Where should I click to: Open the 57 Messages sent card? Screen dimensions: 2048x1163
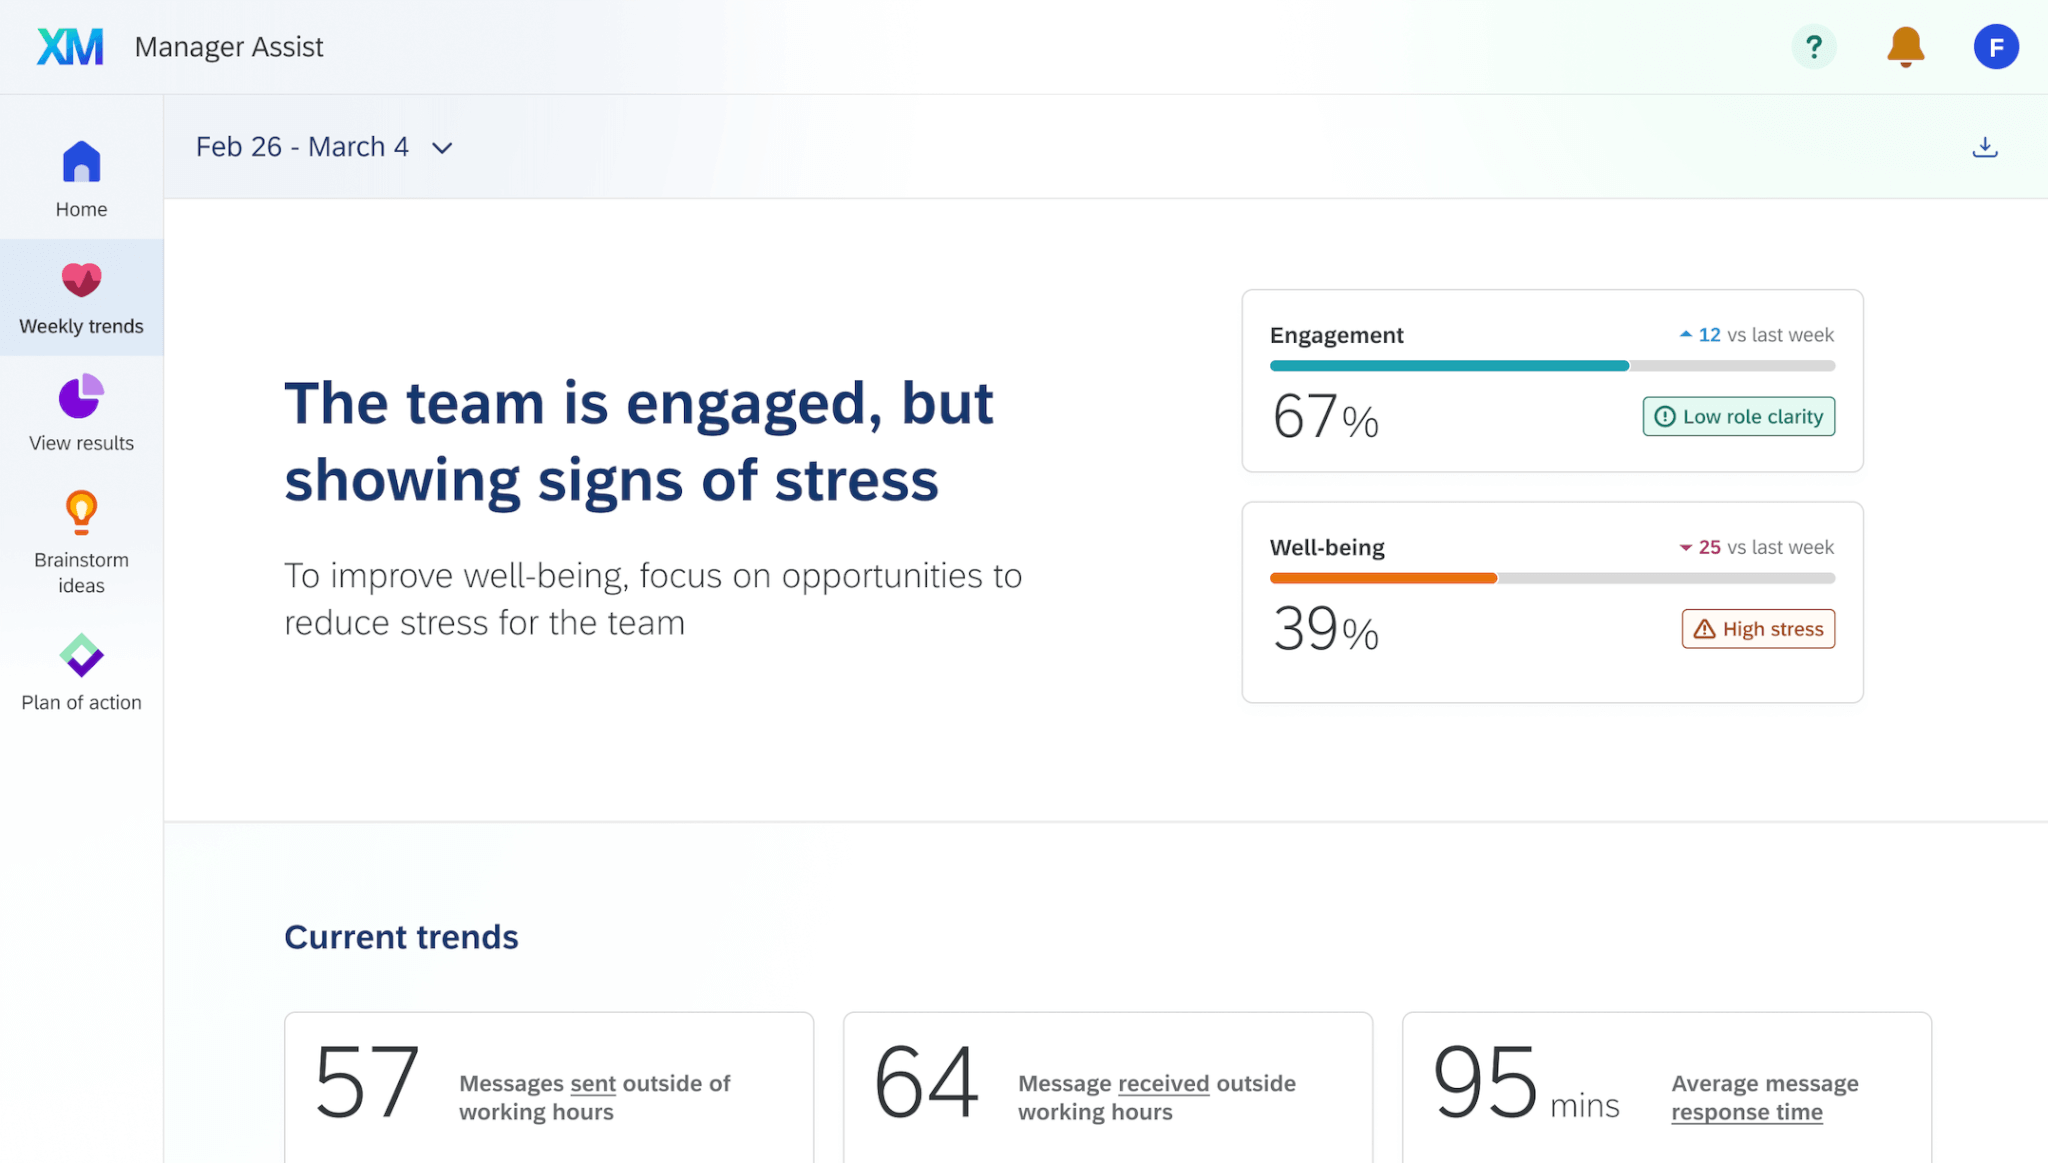(x=549, y=1088)
